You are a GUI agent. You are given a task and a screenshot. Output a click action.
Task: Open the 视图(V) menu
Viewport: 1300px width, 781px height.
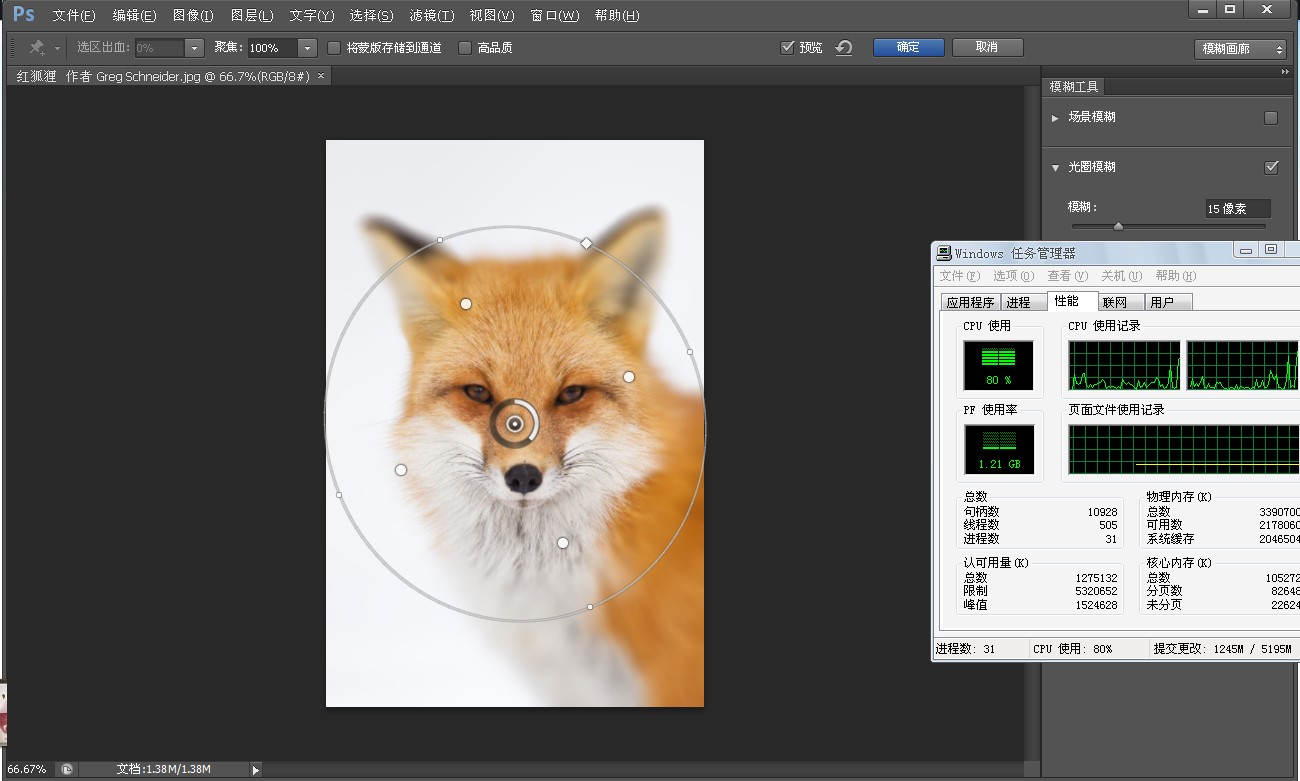492,16
